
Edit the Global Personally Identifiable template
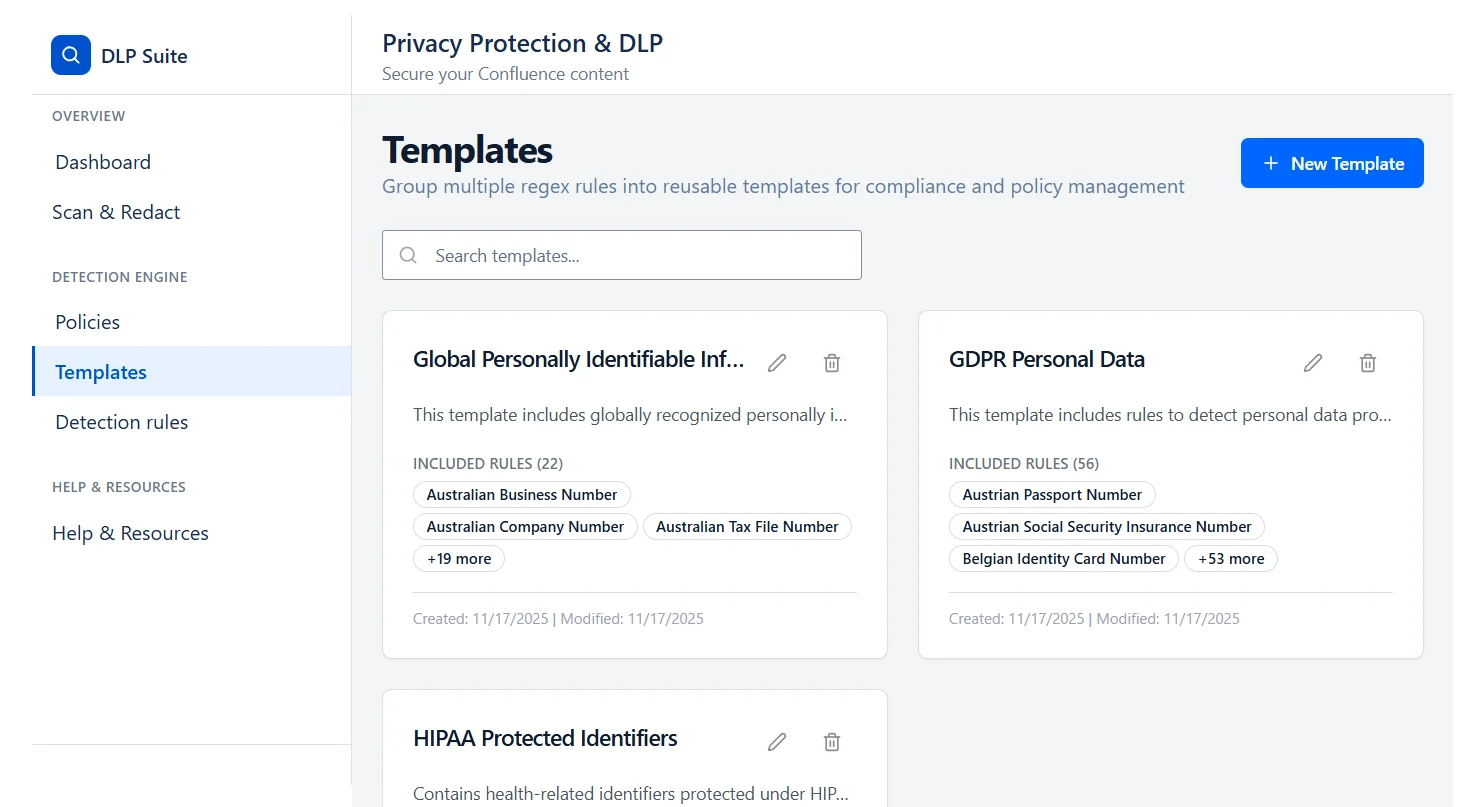pos(777,362)
